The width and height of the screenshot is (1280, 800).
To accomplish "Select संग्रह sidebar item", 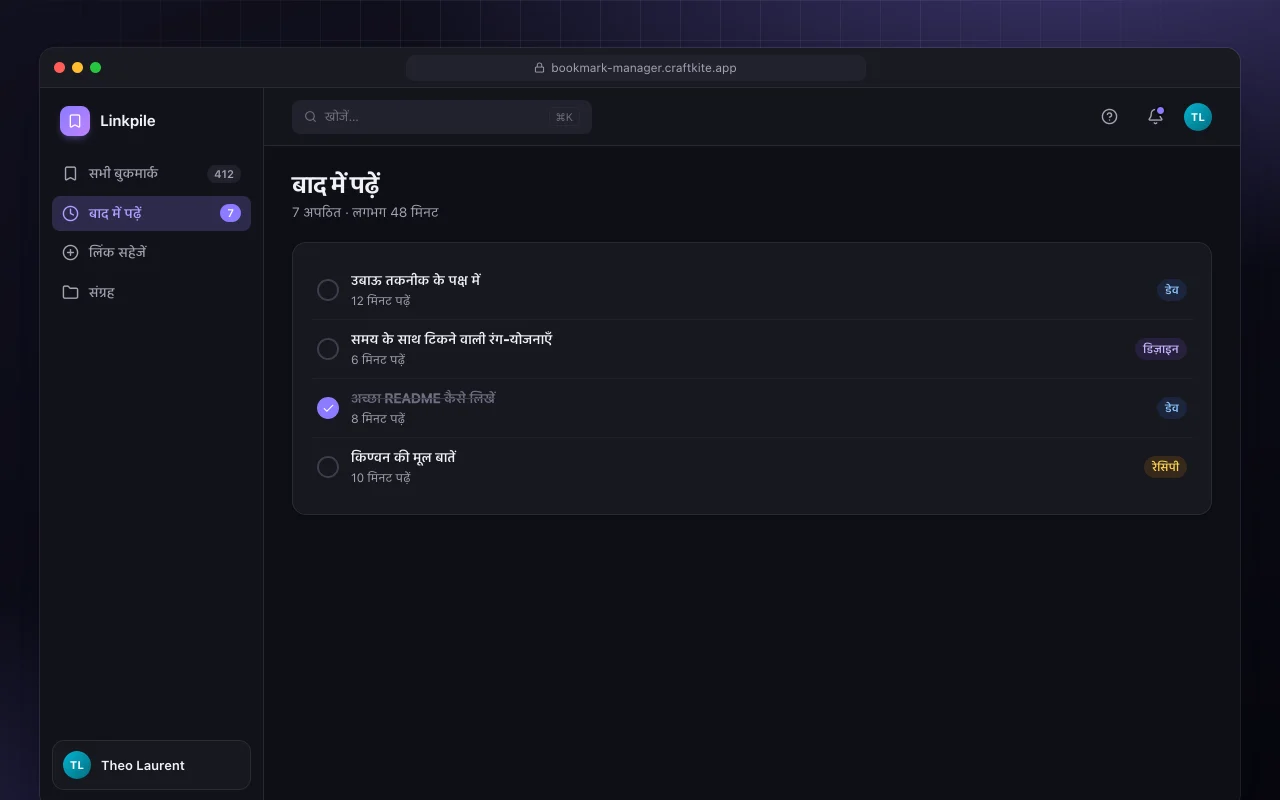I will (151, 293).
